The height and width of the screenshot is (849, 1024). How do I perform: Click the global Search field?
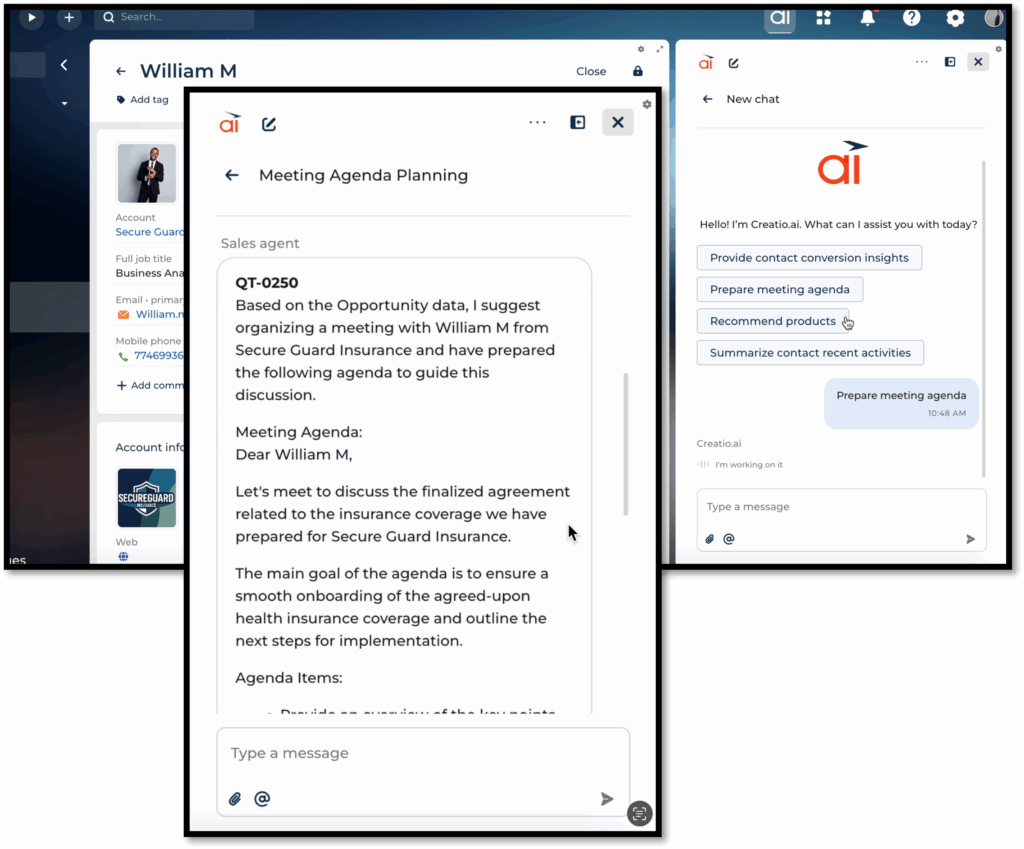(x=175, y=17)
